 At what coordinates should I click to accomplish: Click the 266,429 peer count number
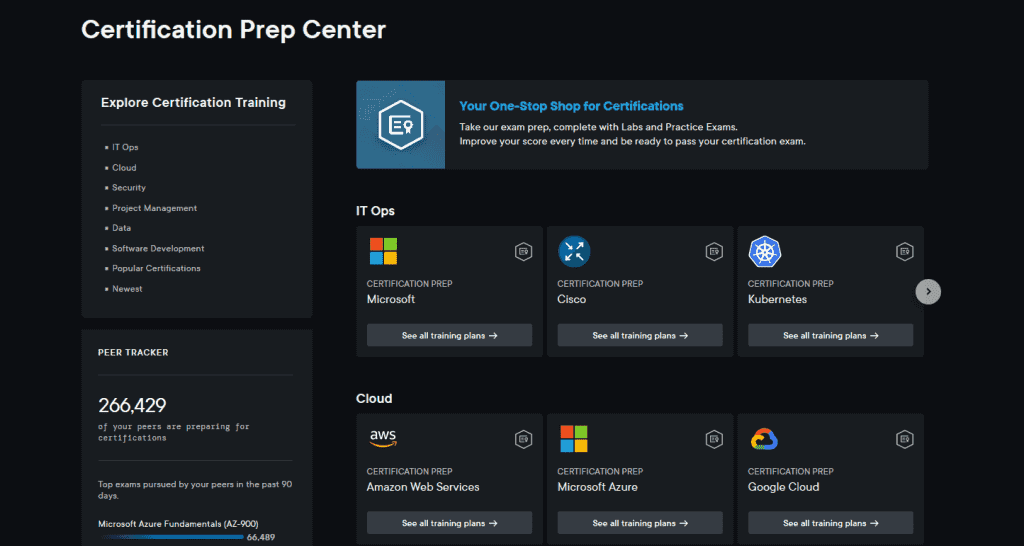(x=132, y=406)
